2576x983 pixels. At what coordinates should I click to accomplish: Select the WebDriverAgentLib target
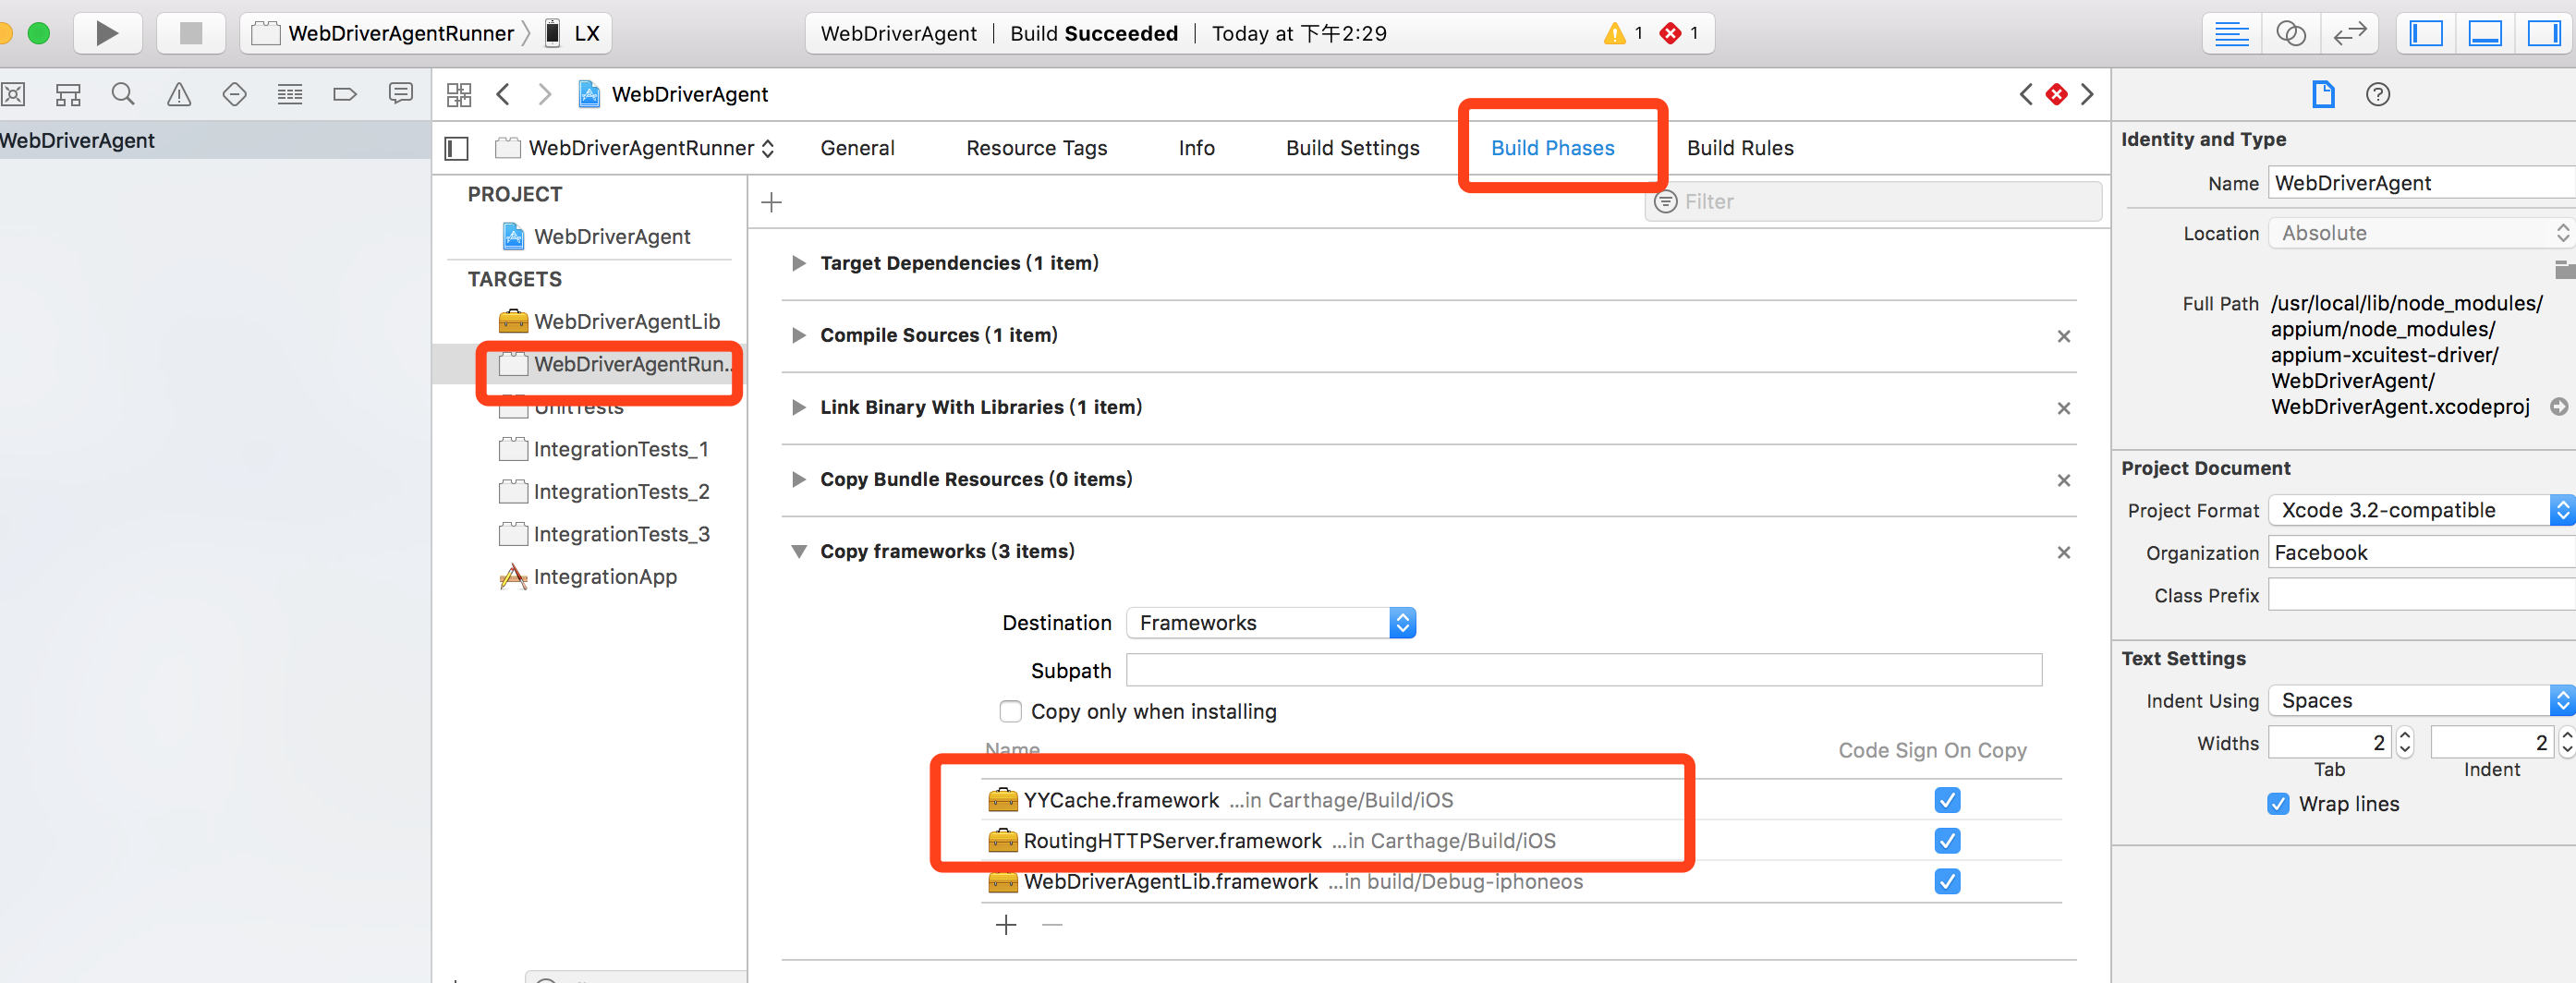[x=609, y=322]
